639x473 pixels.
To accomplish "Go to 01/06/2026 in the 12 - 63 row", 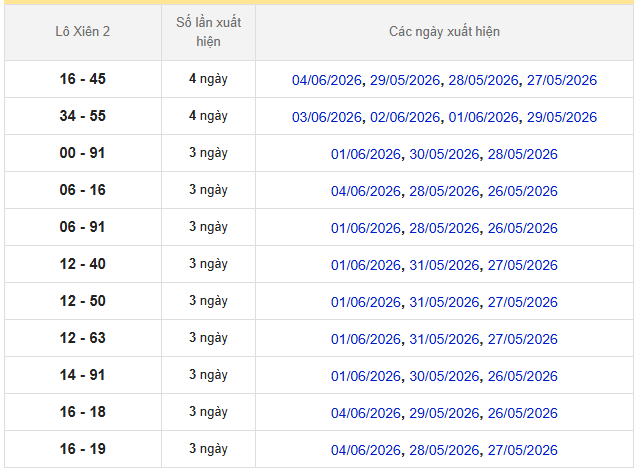I will pos(366,339).
